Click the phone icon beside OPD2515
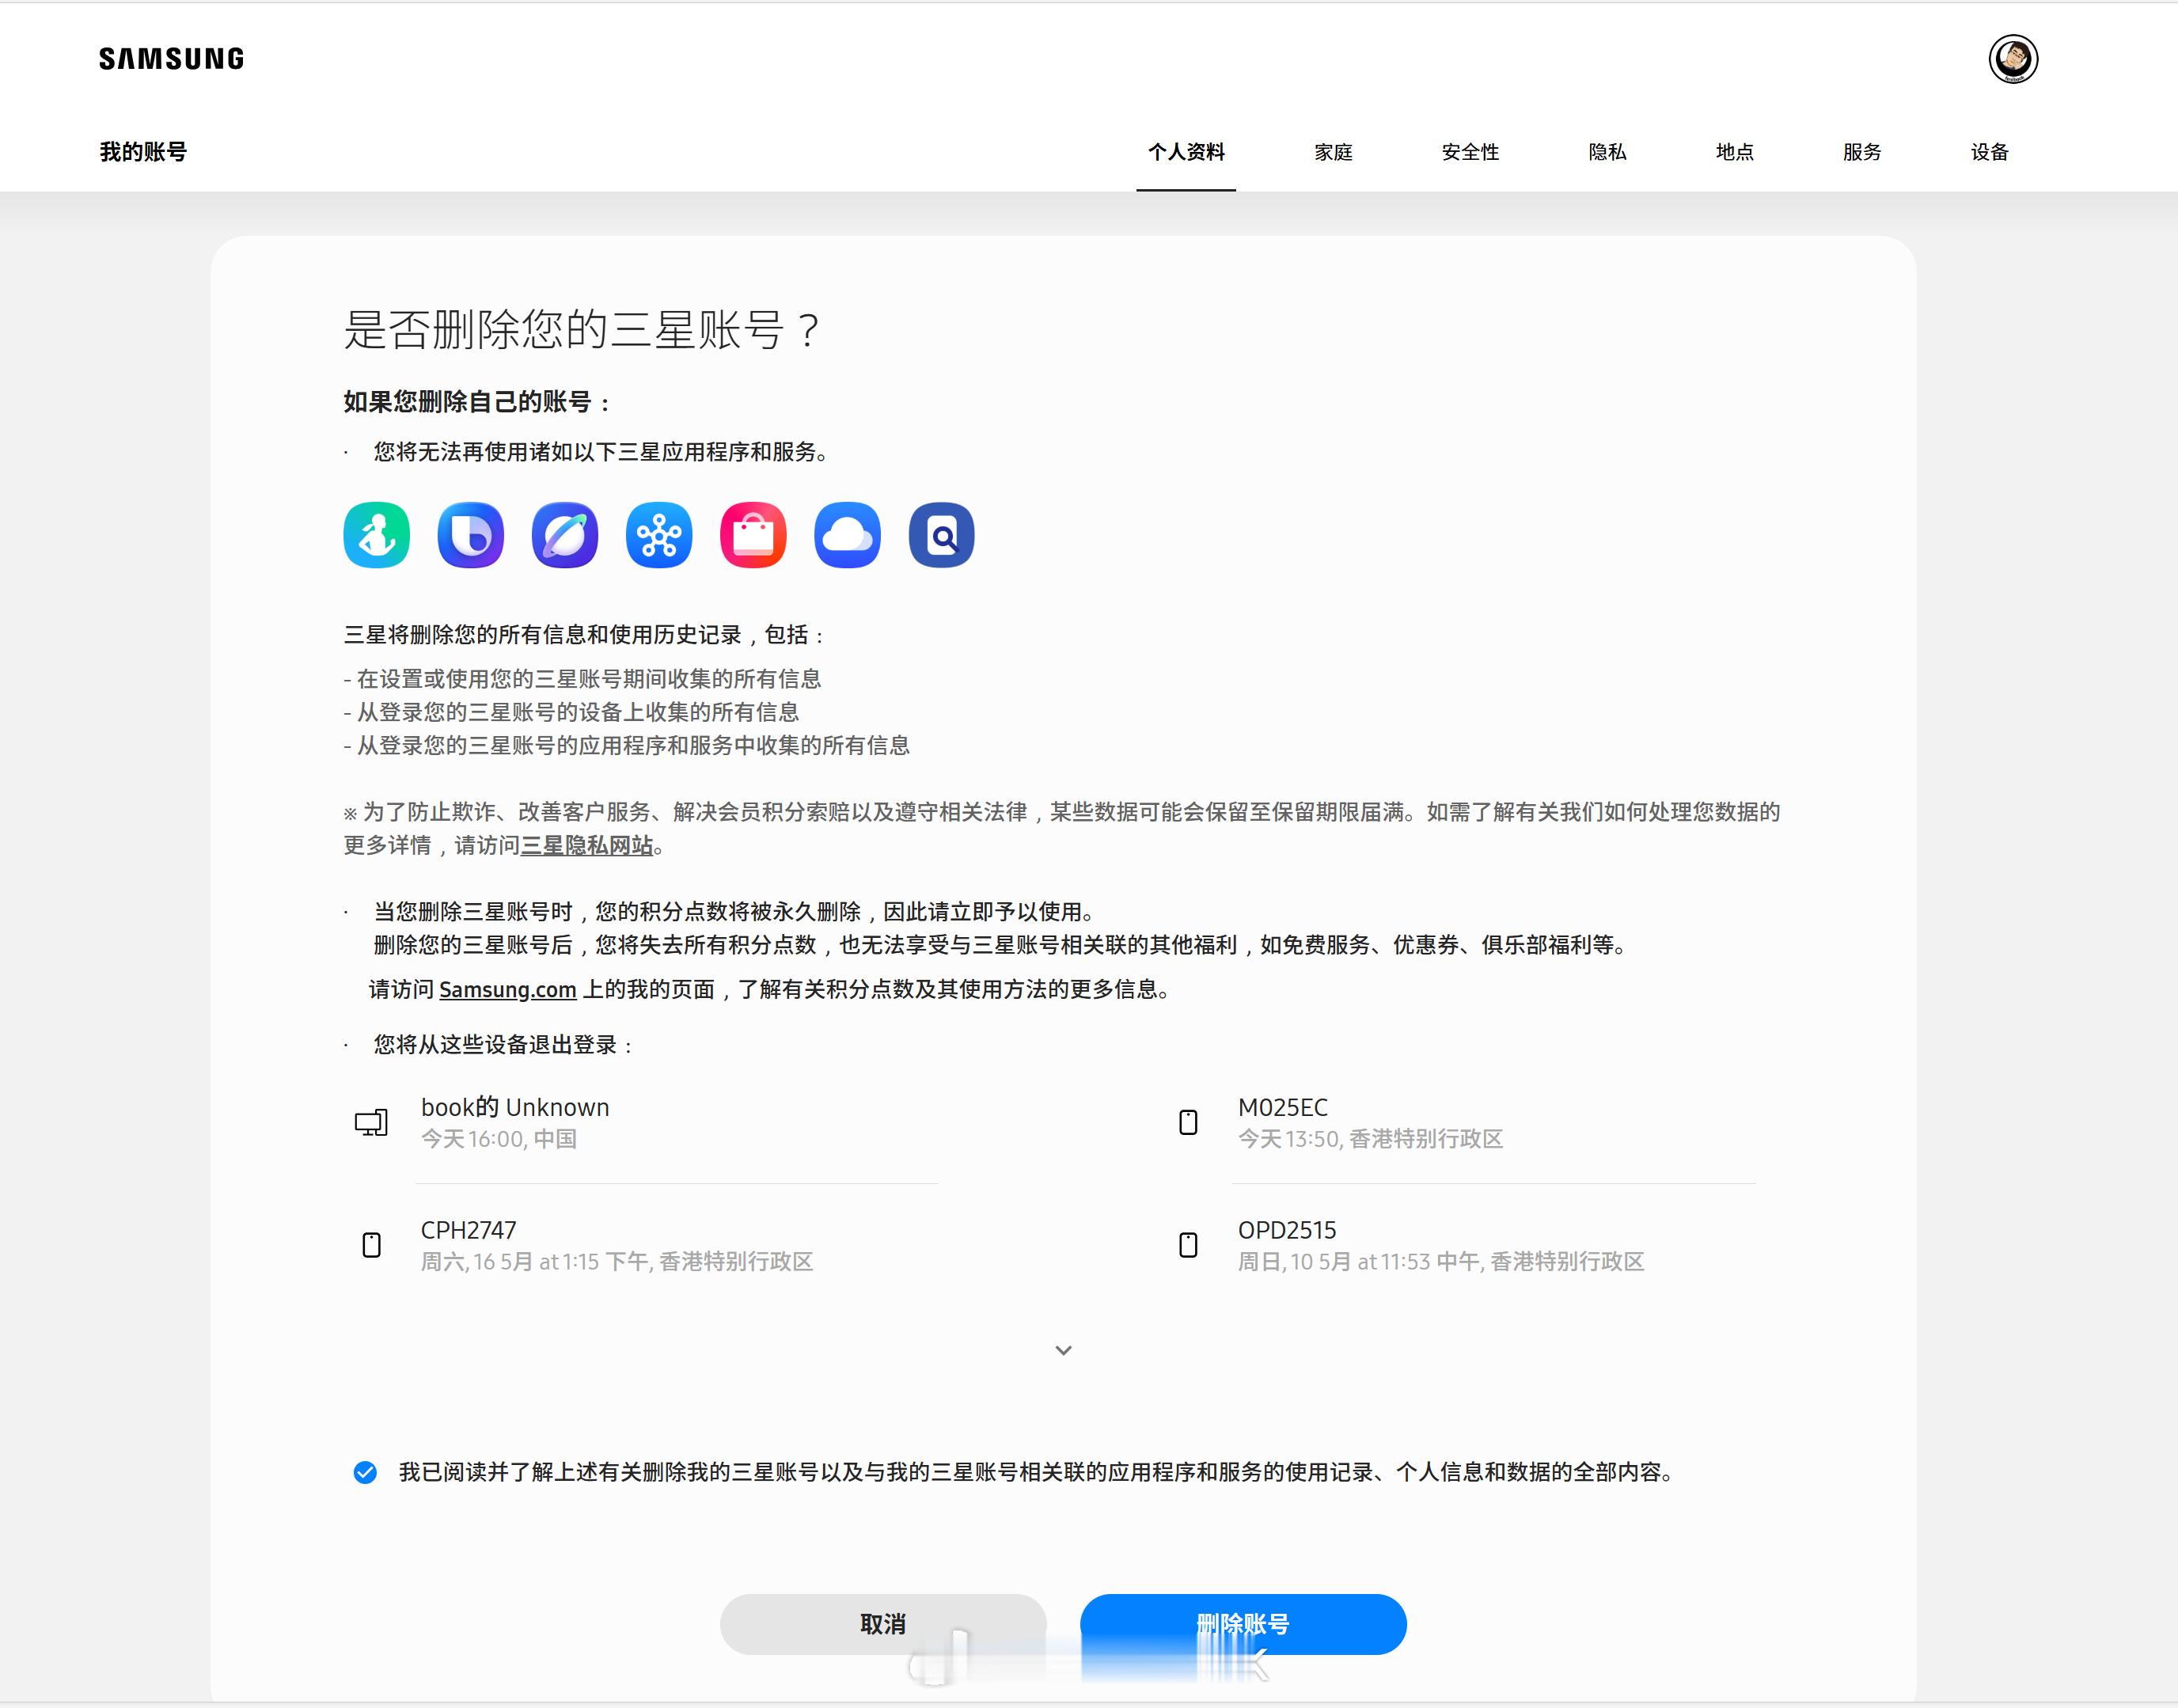Image resolution: width=2178 pixels, height=1708 pixels. 1188,1245
